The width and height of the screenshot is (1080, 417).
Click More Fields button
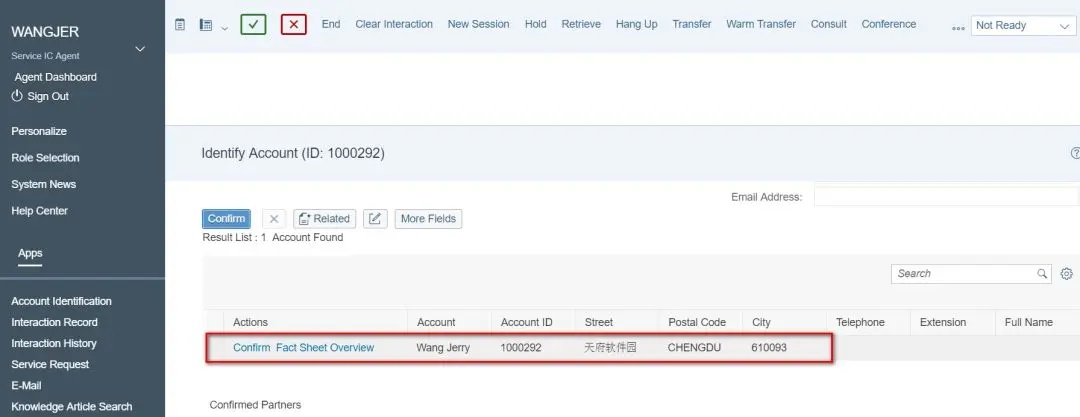pyautogui.click(x=428, y=218)
